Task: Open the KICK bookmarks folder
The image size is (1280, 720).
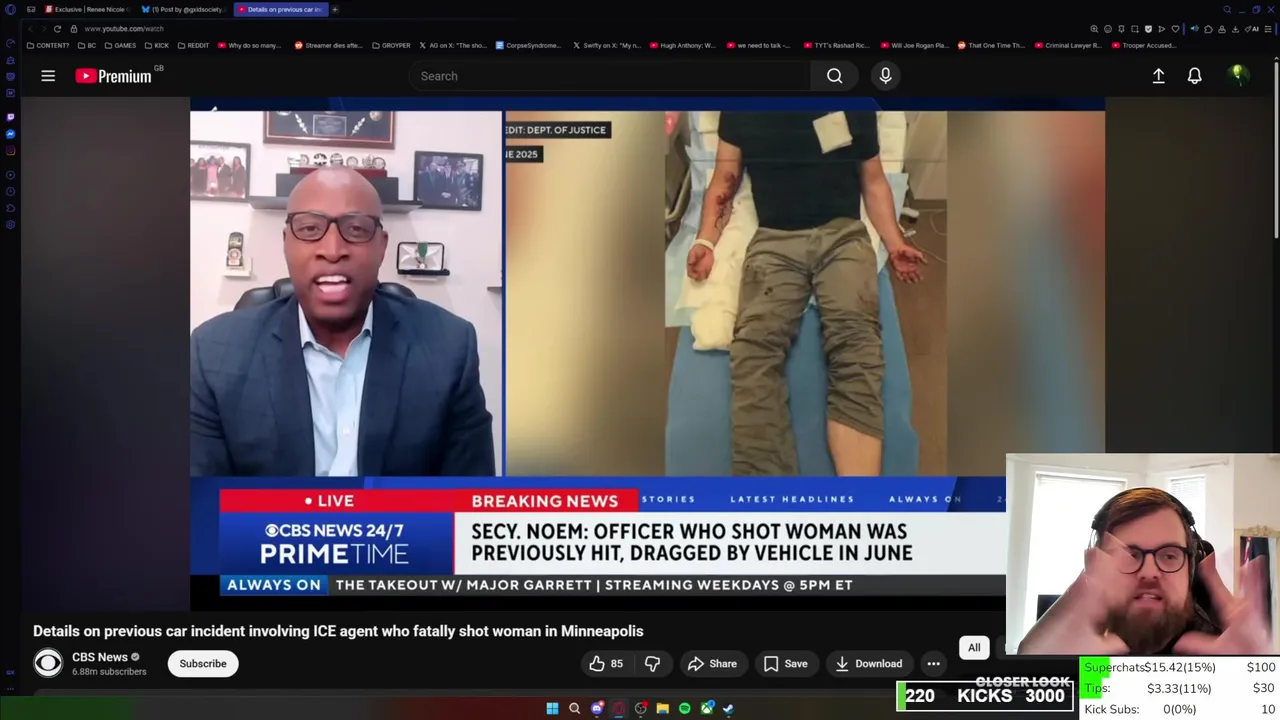Action: [x=157, y=45]
